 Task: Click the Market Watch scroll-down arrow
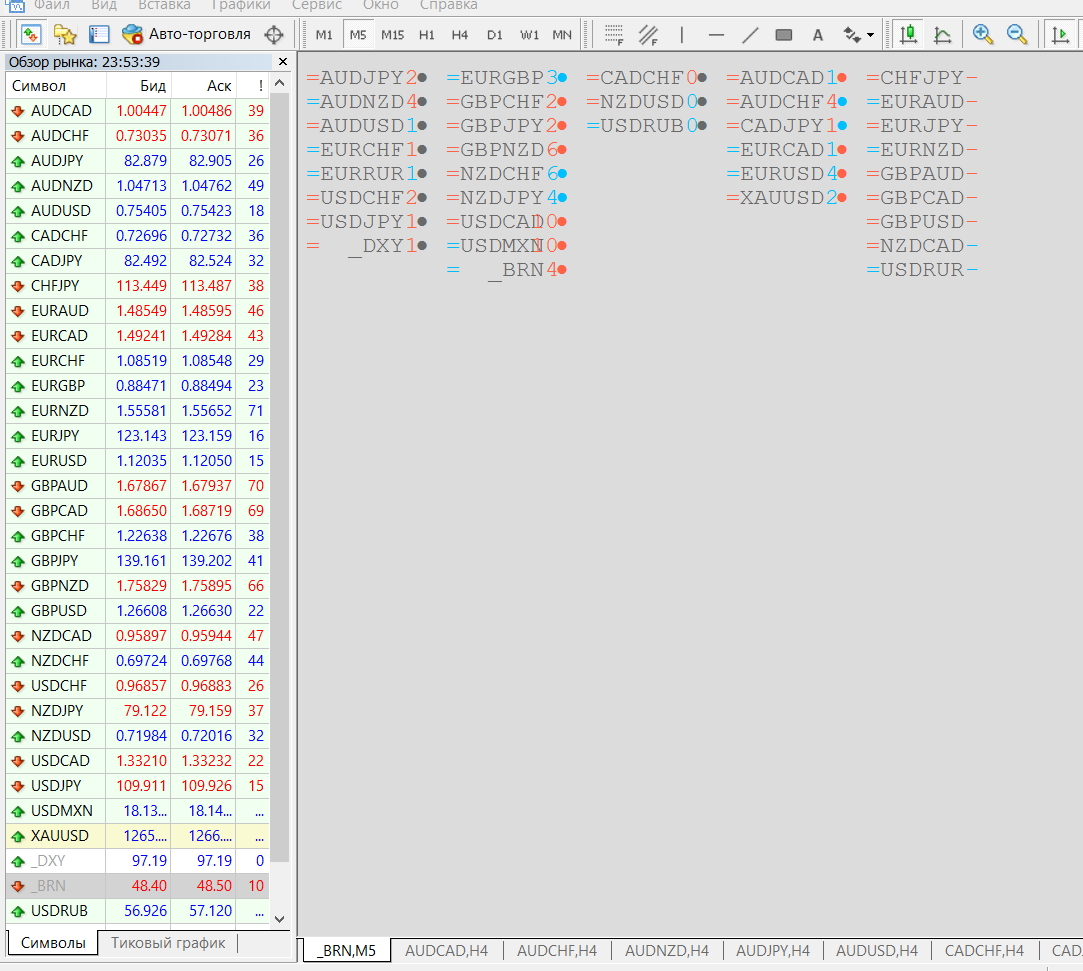point(279,919)
